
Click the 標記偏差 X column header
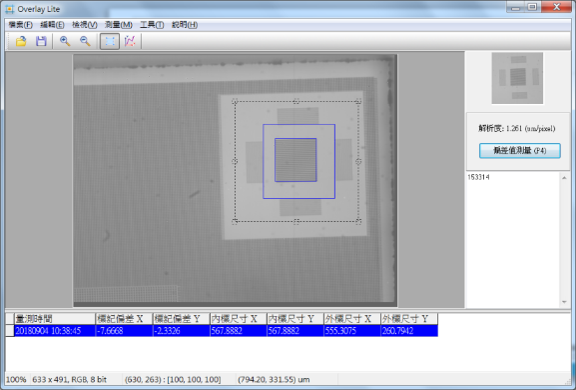tap(124, 319)
